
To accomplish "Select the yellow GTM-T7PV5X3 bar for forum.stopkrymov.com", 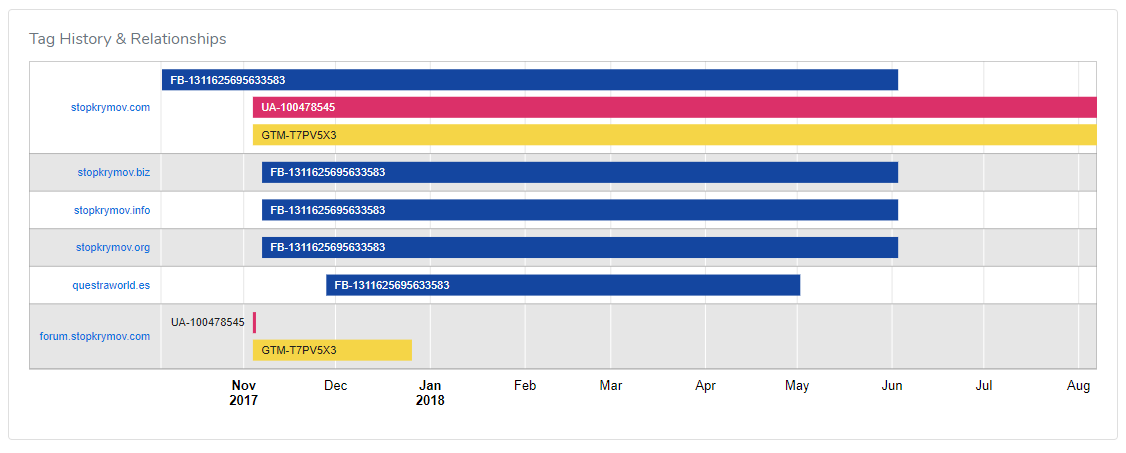I will pyautogui.click(x=332, y=350).
